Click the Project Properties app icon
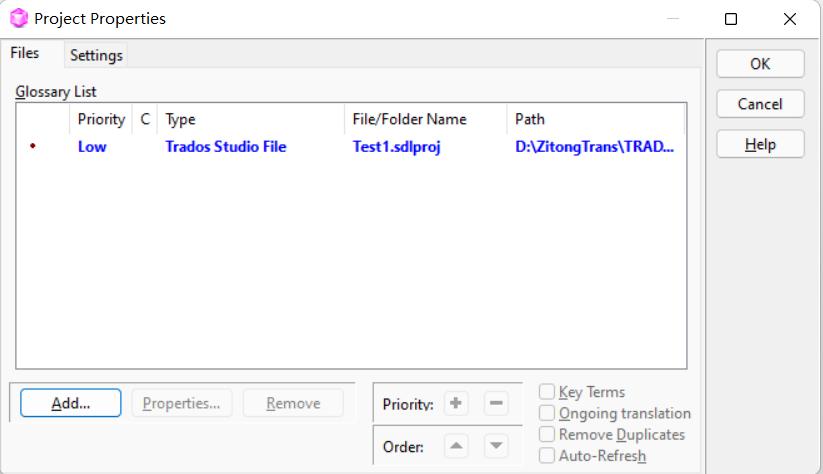 coord(19,18)
